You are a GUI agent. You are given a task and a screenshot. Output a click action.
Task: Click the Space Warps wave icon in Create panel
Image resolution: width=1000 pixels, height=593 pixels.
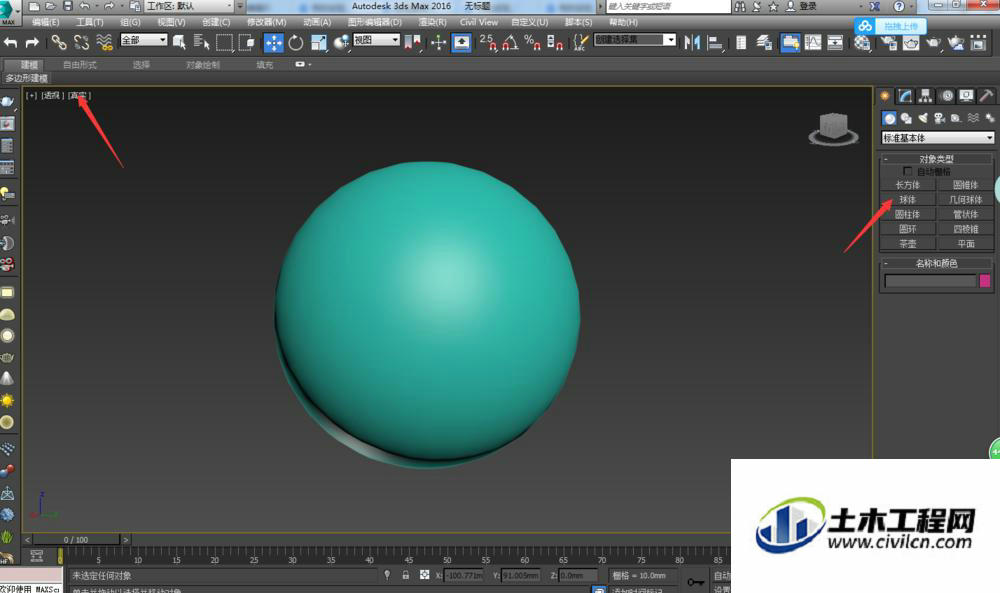click(x=973, y=118)
